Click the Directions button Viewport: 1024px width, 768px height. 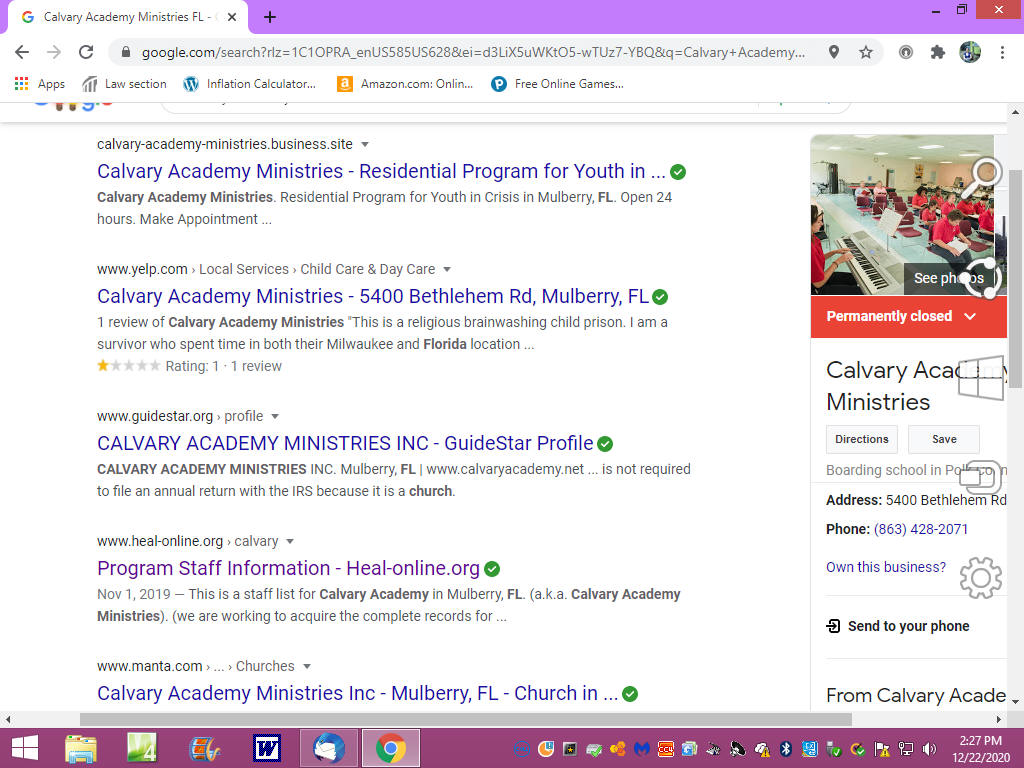click(x=861, y=440)
